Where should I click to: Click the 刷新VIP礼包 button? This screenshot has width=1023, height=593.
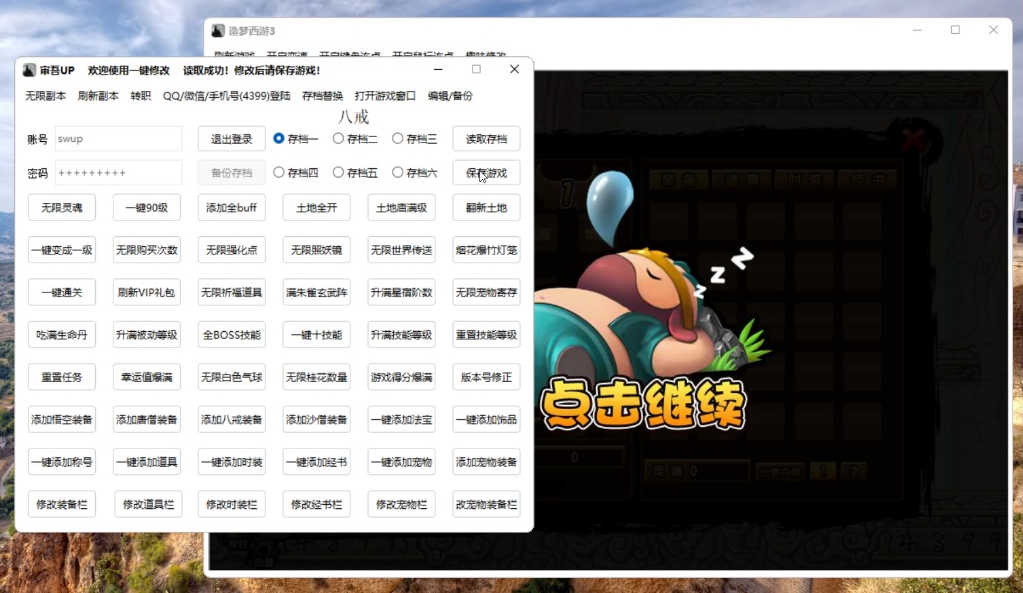147,292
